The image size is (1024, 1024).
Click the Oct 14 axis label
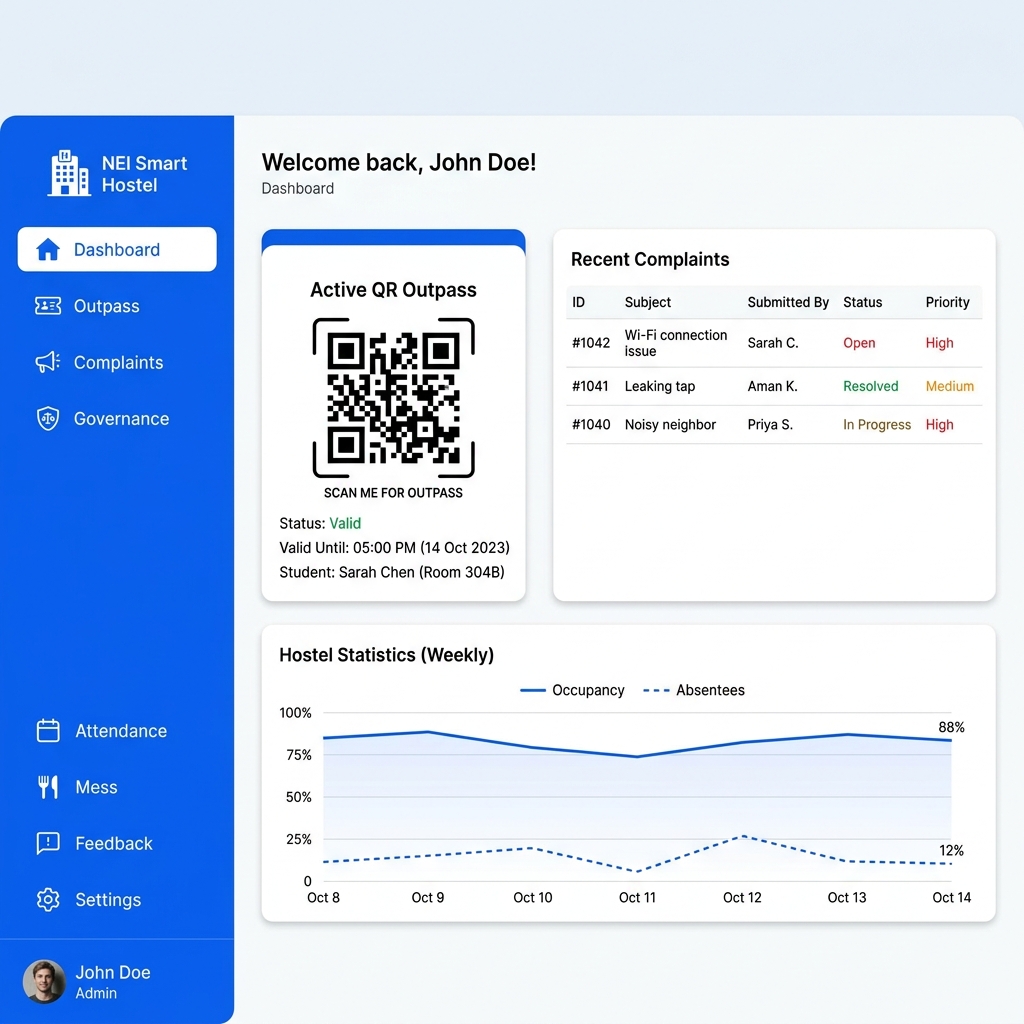tap(952, 897)
